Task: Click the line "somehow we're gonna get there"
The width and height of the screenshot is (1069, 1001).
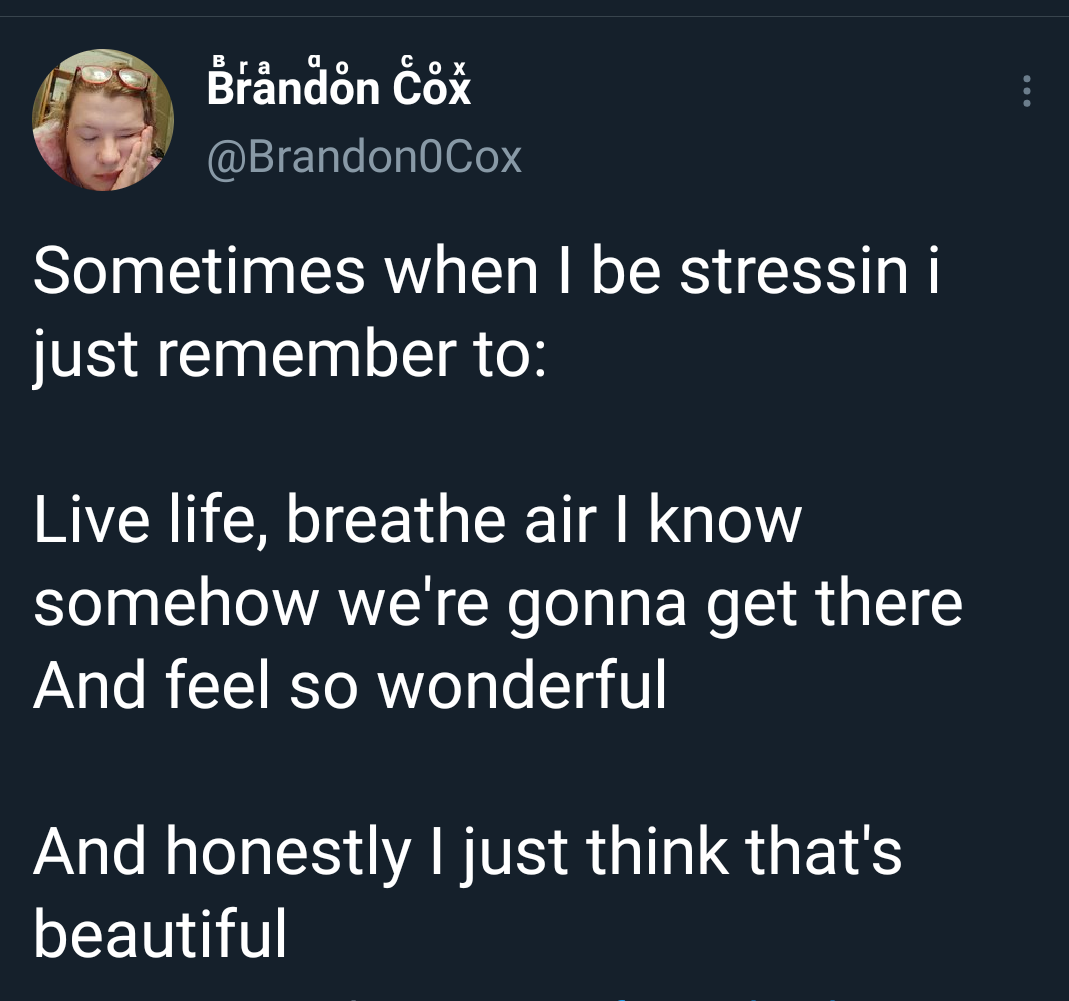Action: (x=498, y=603)
